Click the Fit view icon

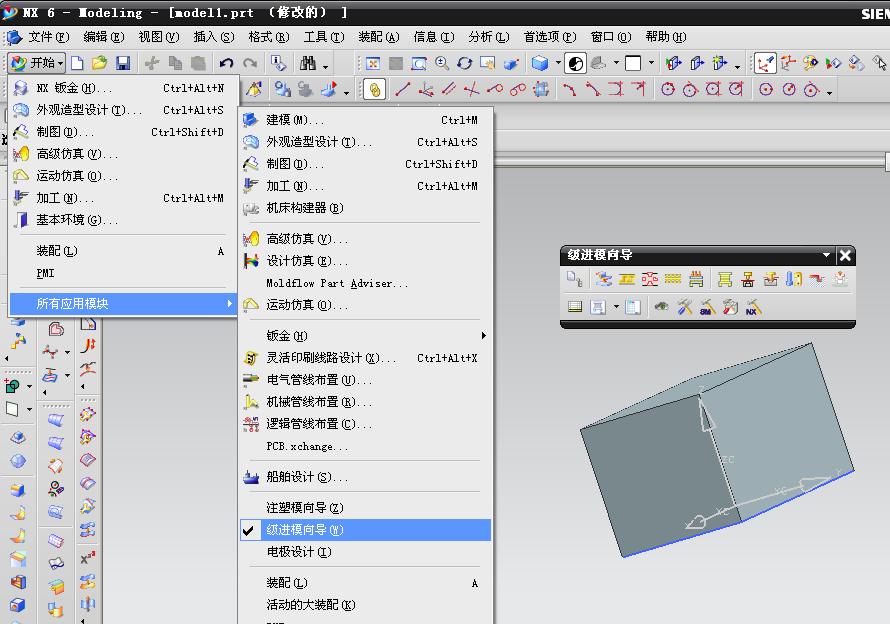pos(373,63)
